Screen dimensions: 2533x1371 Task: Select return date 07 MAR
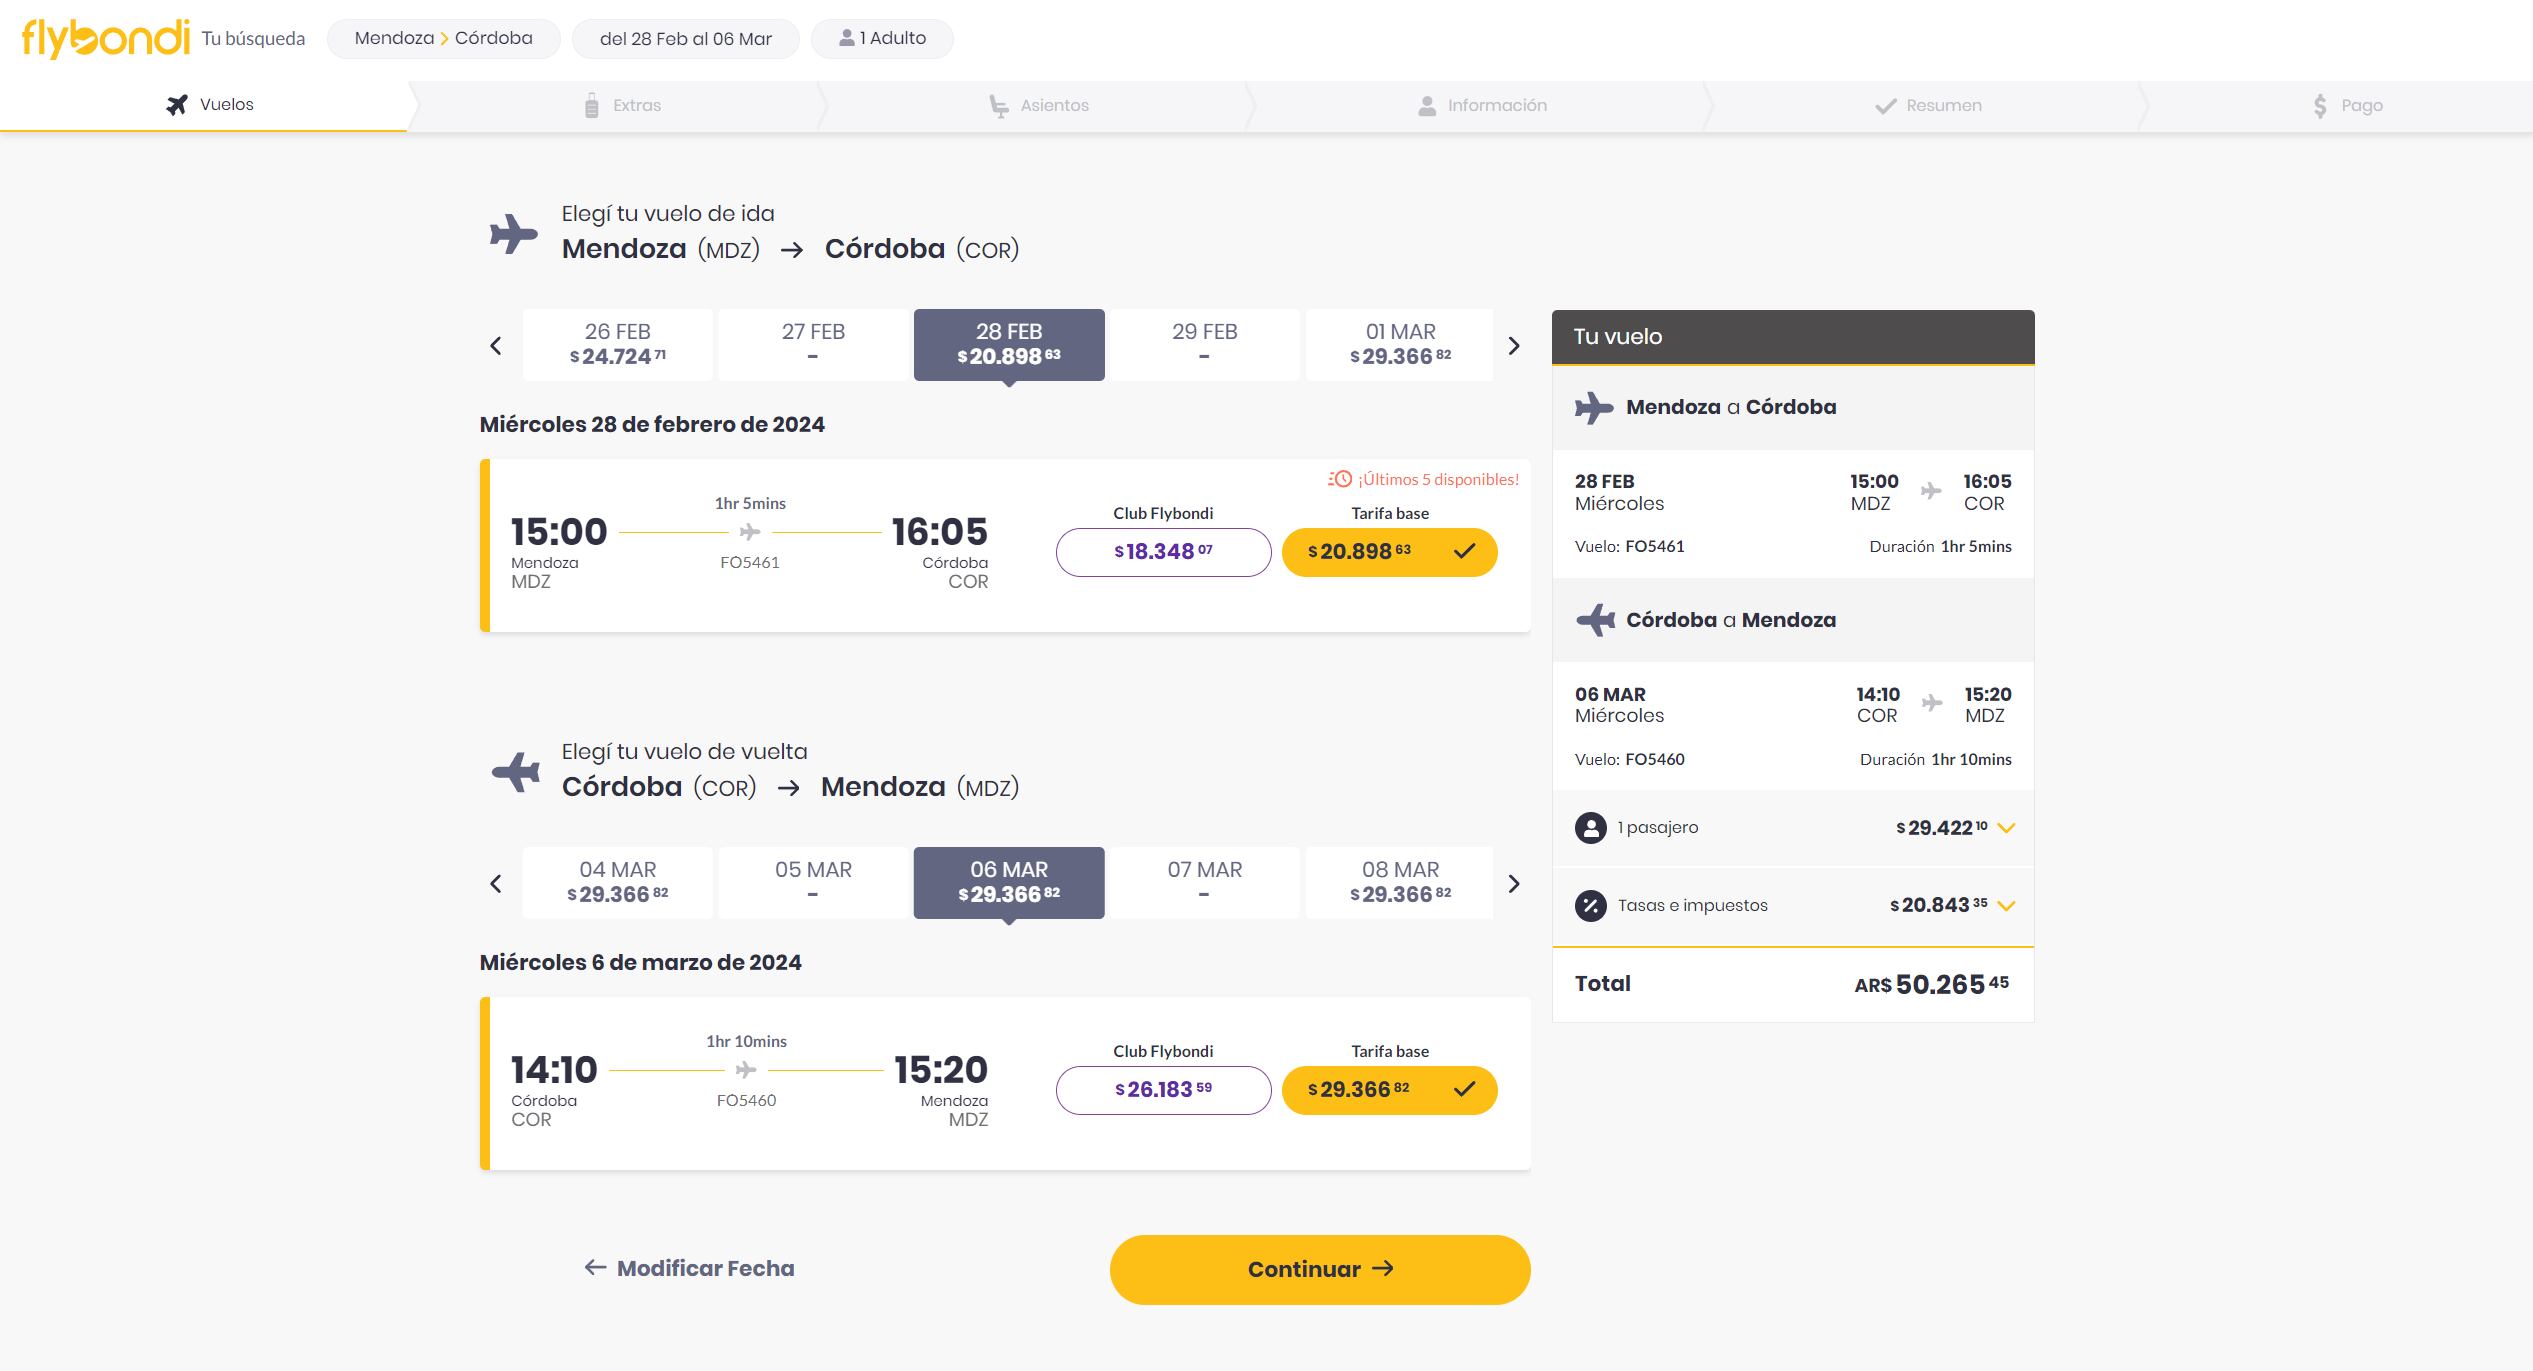[1205, 882]
